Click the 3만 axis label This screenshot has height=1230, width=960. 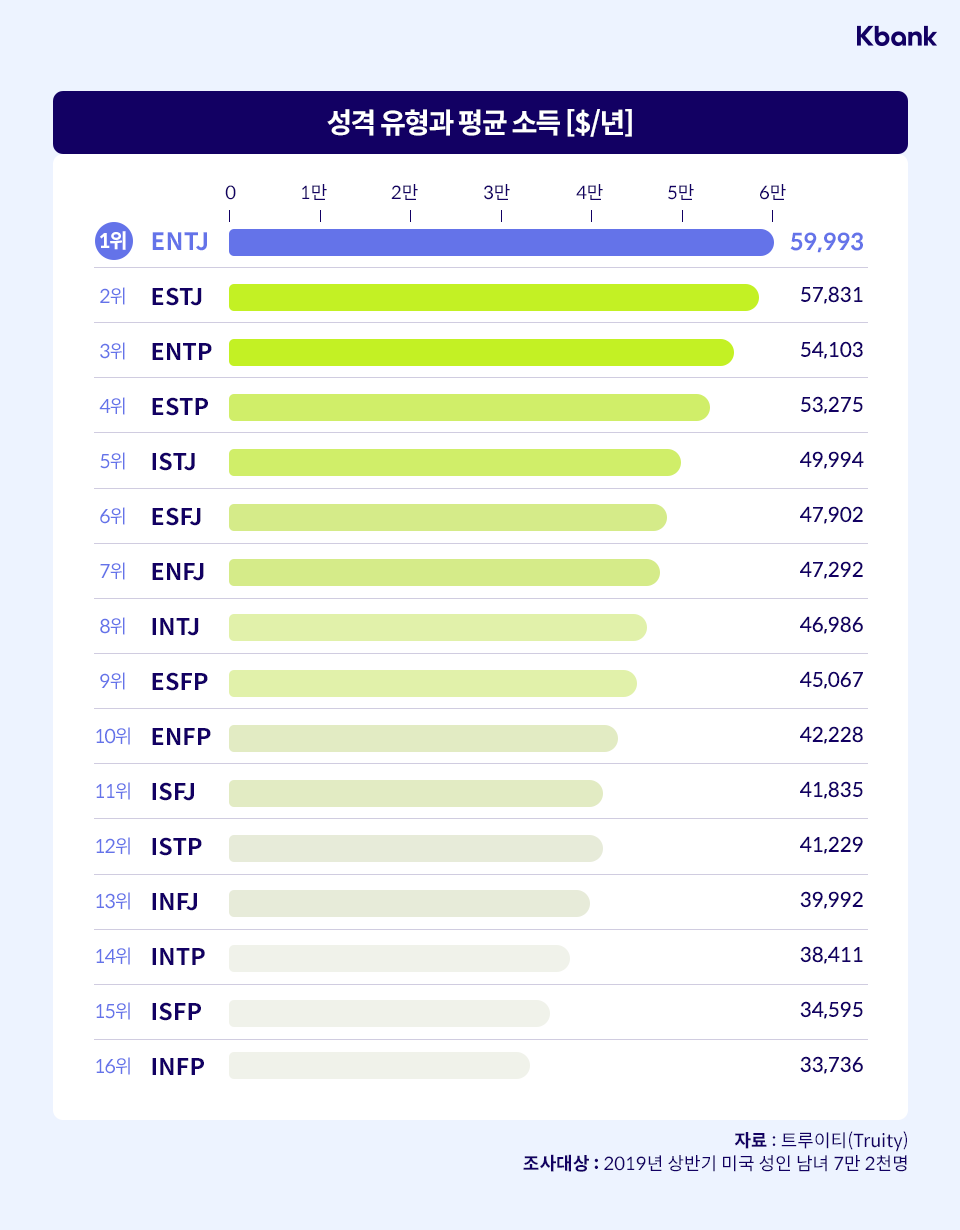[x=497, y=192]
